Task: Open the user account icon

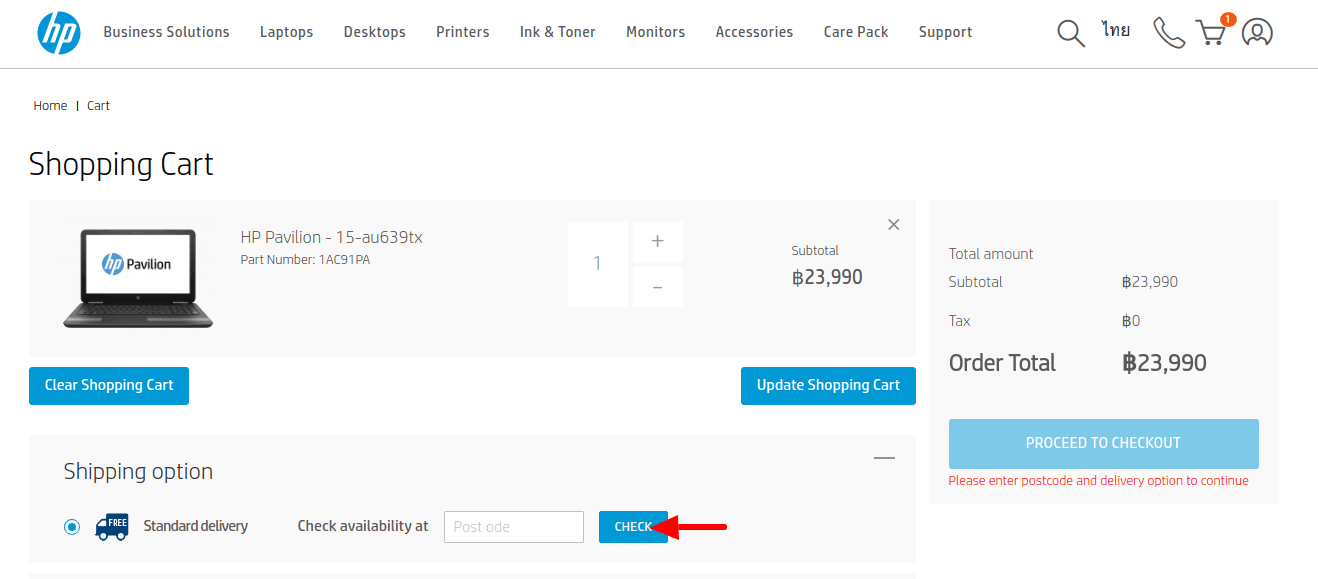Action: point(1257,33)
